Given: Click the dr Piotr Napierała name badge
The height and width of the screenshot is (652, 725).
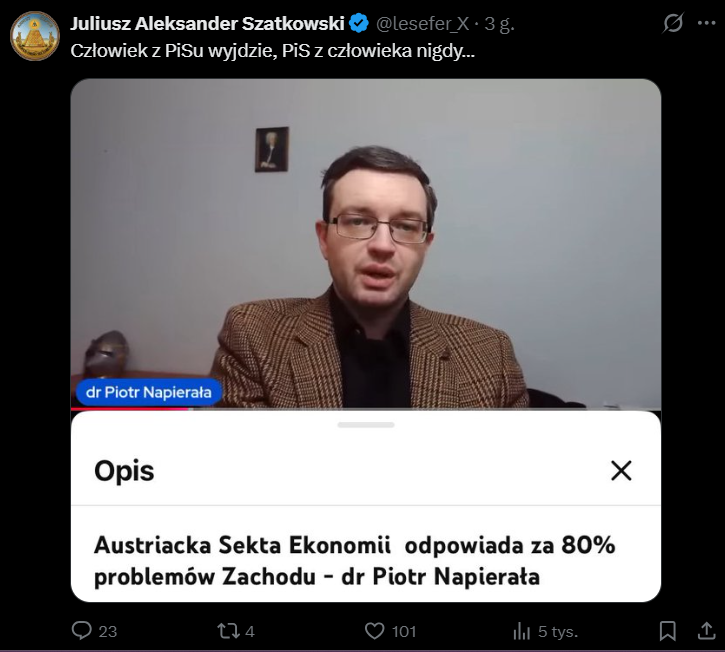Looking at the screenshot, I should [148, 392].
